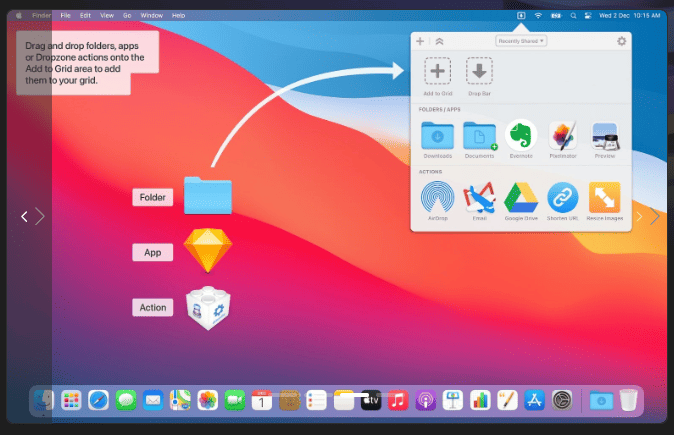The height and width of the screenshot is (435, 674).
Task: Open Safari from the Dock
Action: (x=98, y=401)
